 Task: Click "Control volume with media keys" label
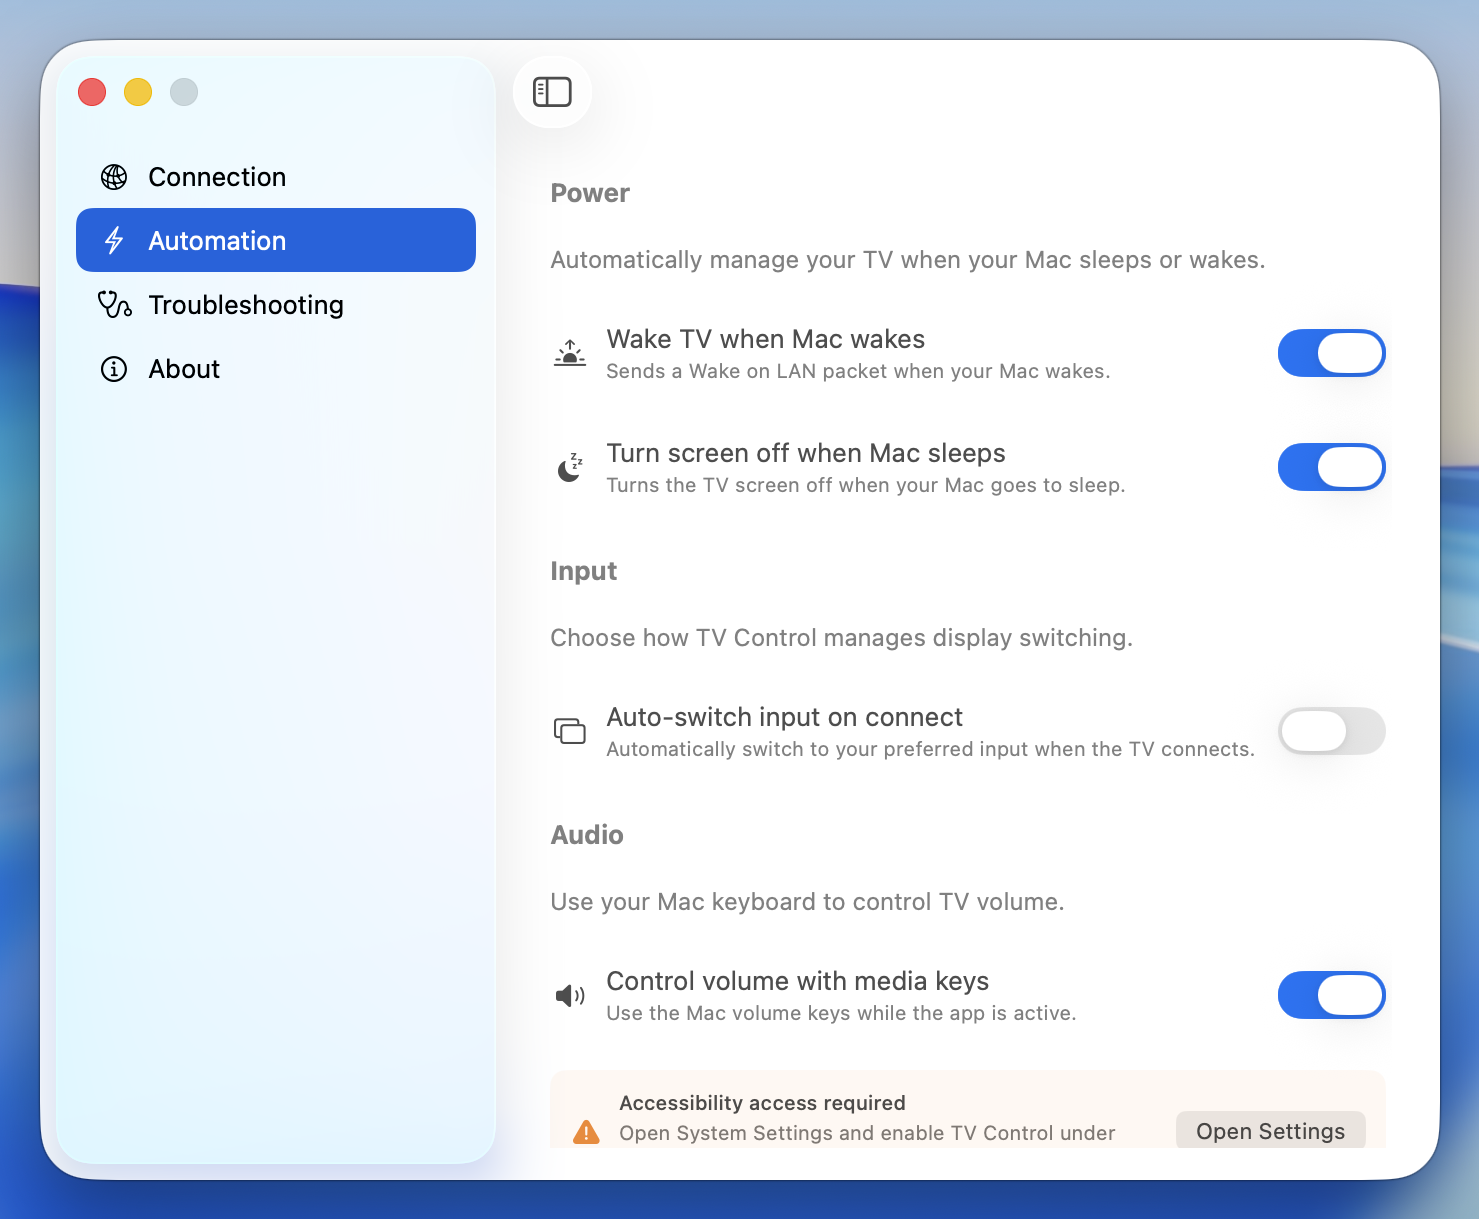click(x=798, y=981)
